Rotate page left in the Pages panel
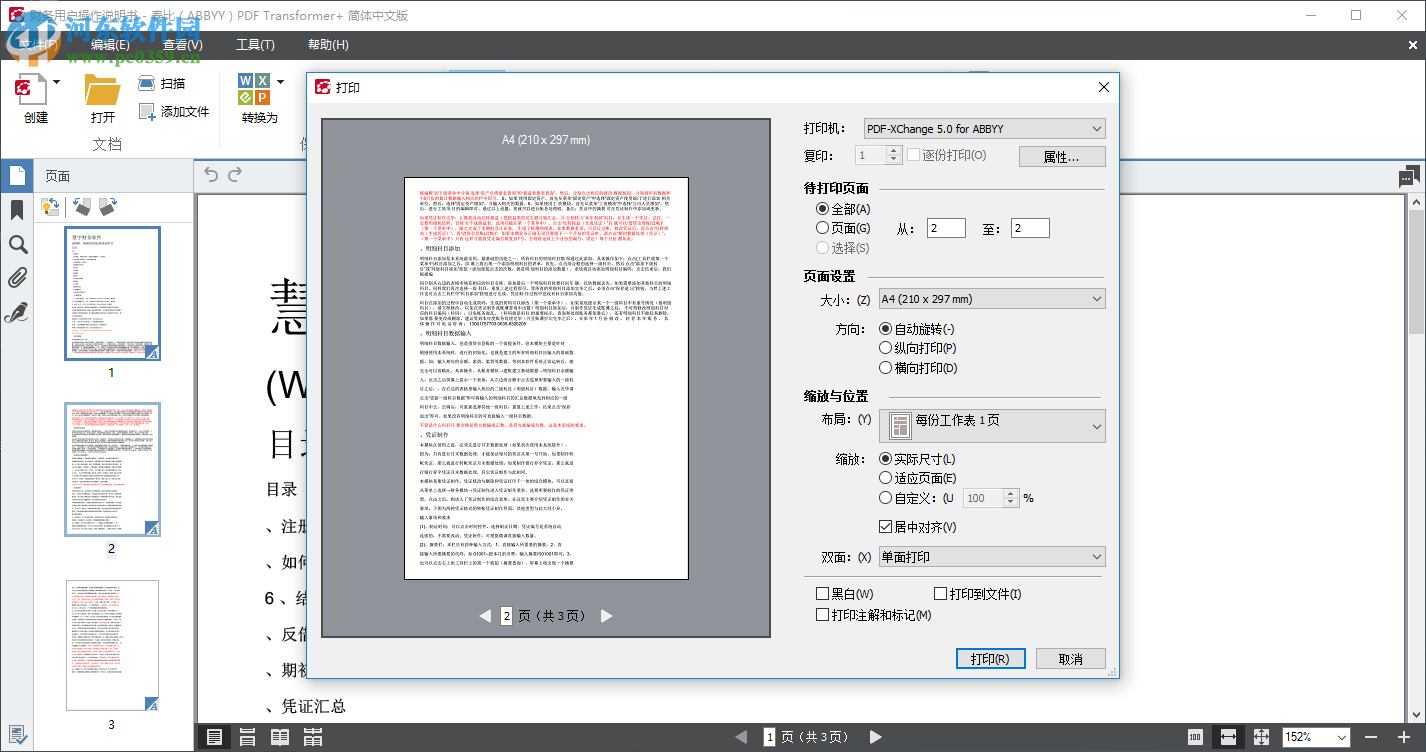Image resolution: width=1426 pixels, height=752 pixels. [x=81, y=205]
